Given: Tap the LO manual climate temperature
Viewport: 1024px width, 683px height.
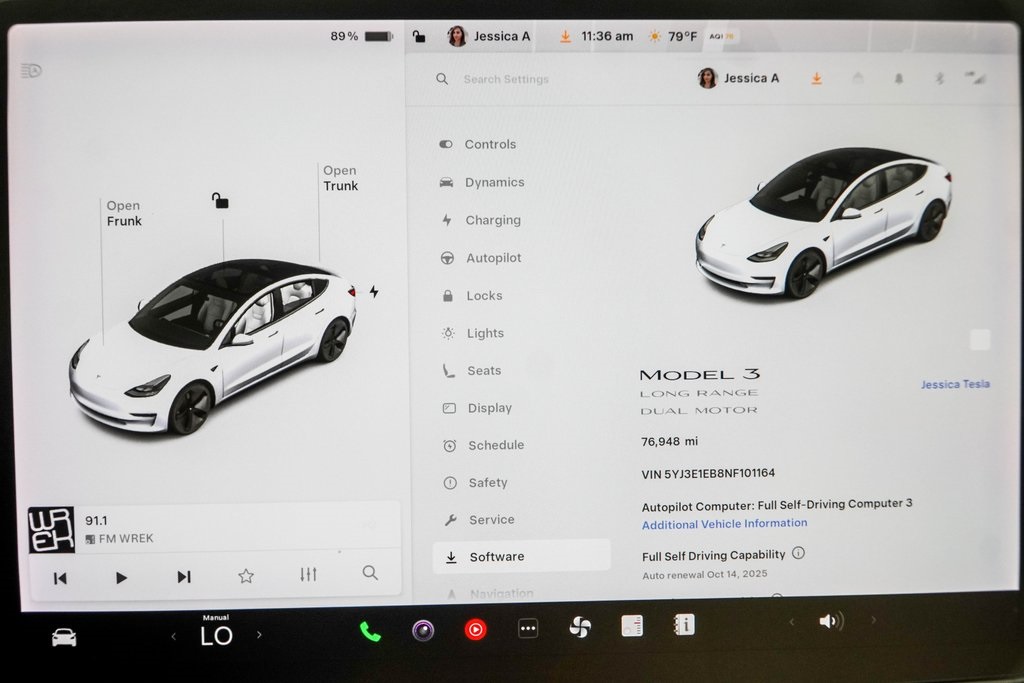Looking at the screenshot, I should coord(216,635).
